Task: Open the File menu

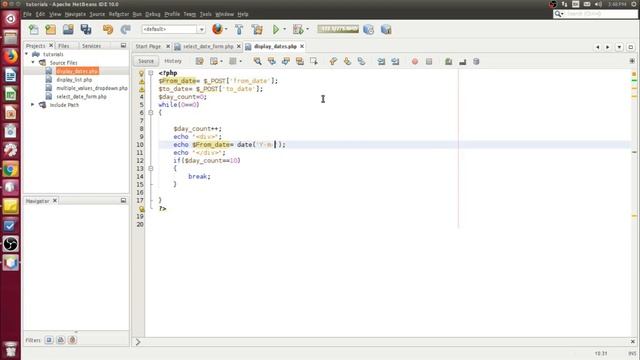Action: tap(27, 14)
